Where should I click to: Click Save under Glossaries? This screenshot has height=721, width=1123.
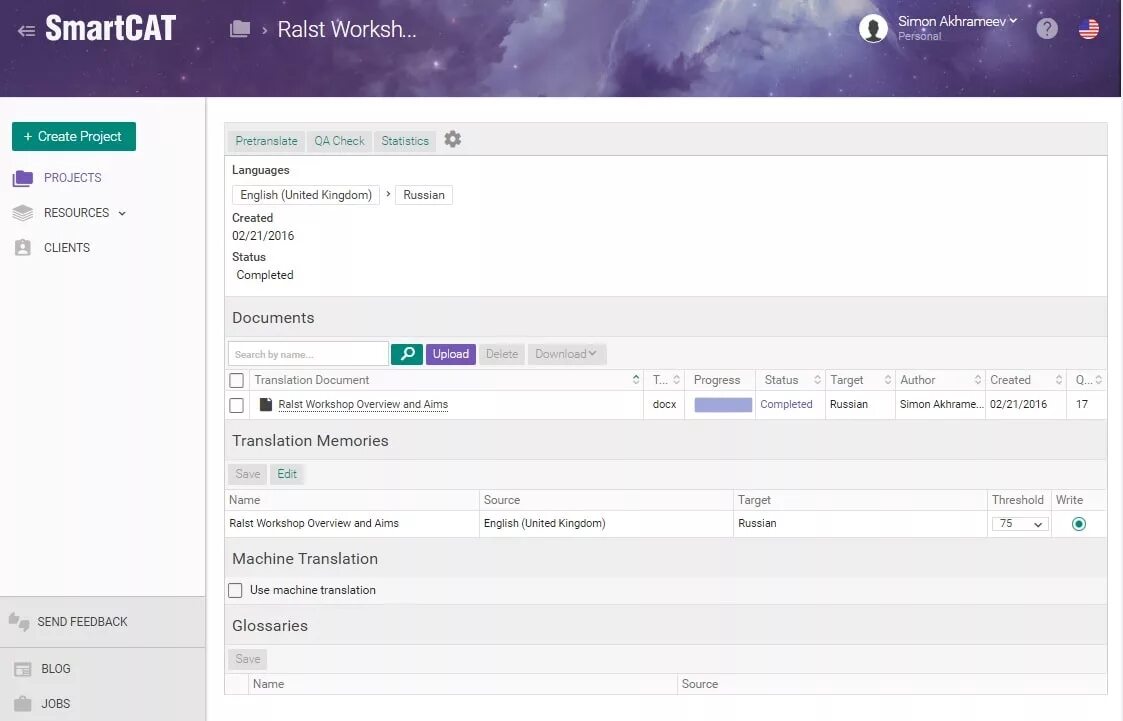point(248,659)
